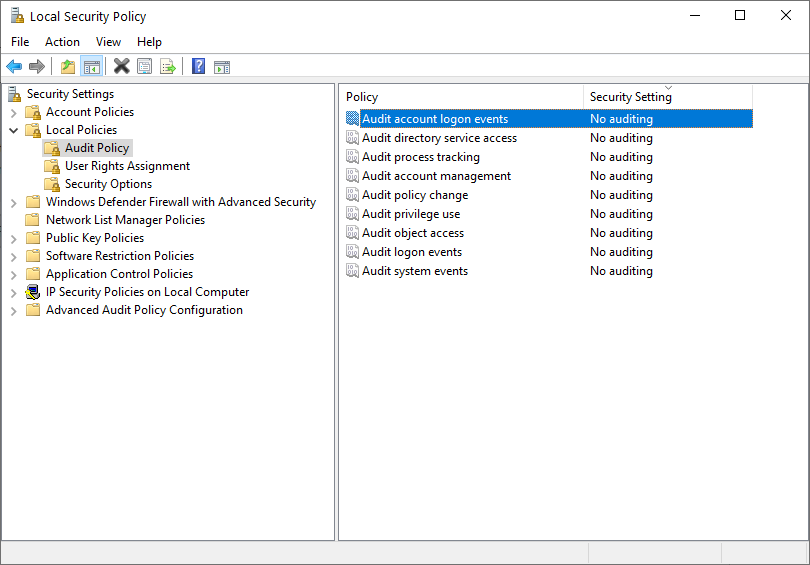Select Public Key Policies label in tree
Viewport: 810px width, 565px height.
[95, 238]
